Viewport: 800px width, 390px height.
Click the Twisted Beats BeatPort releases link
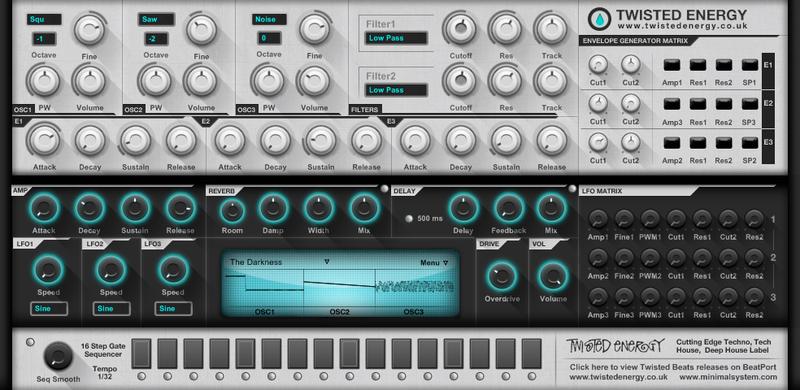(673, 367)
